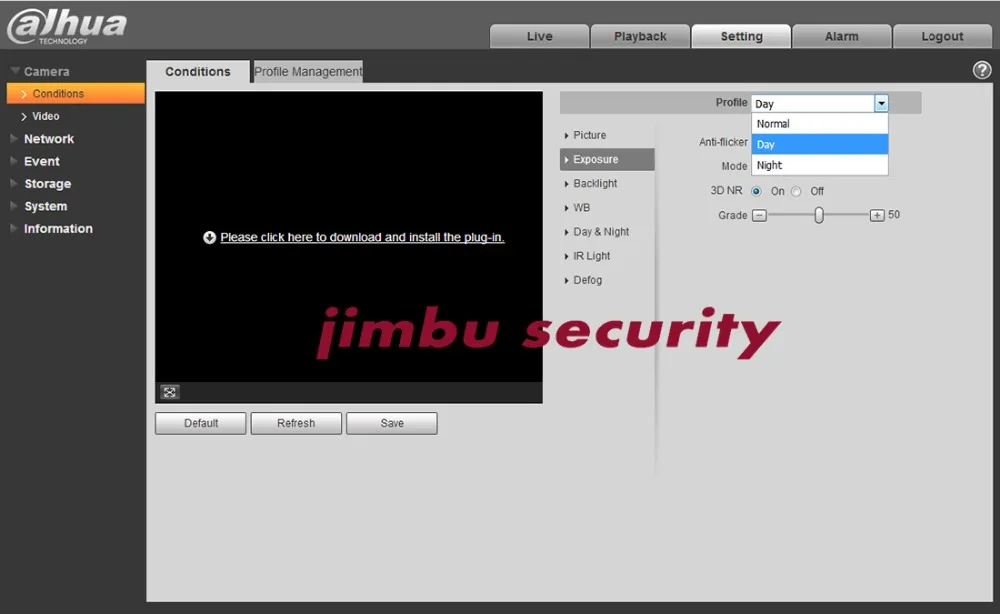Click the Save button

point(392,423)
